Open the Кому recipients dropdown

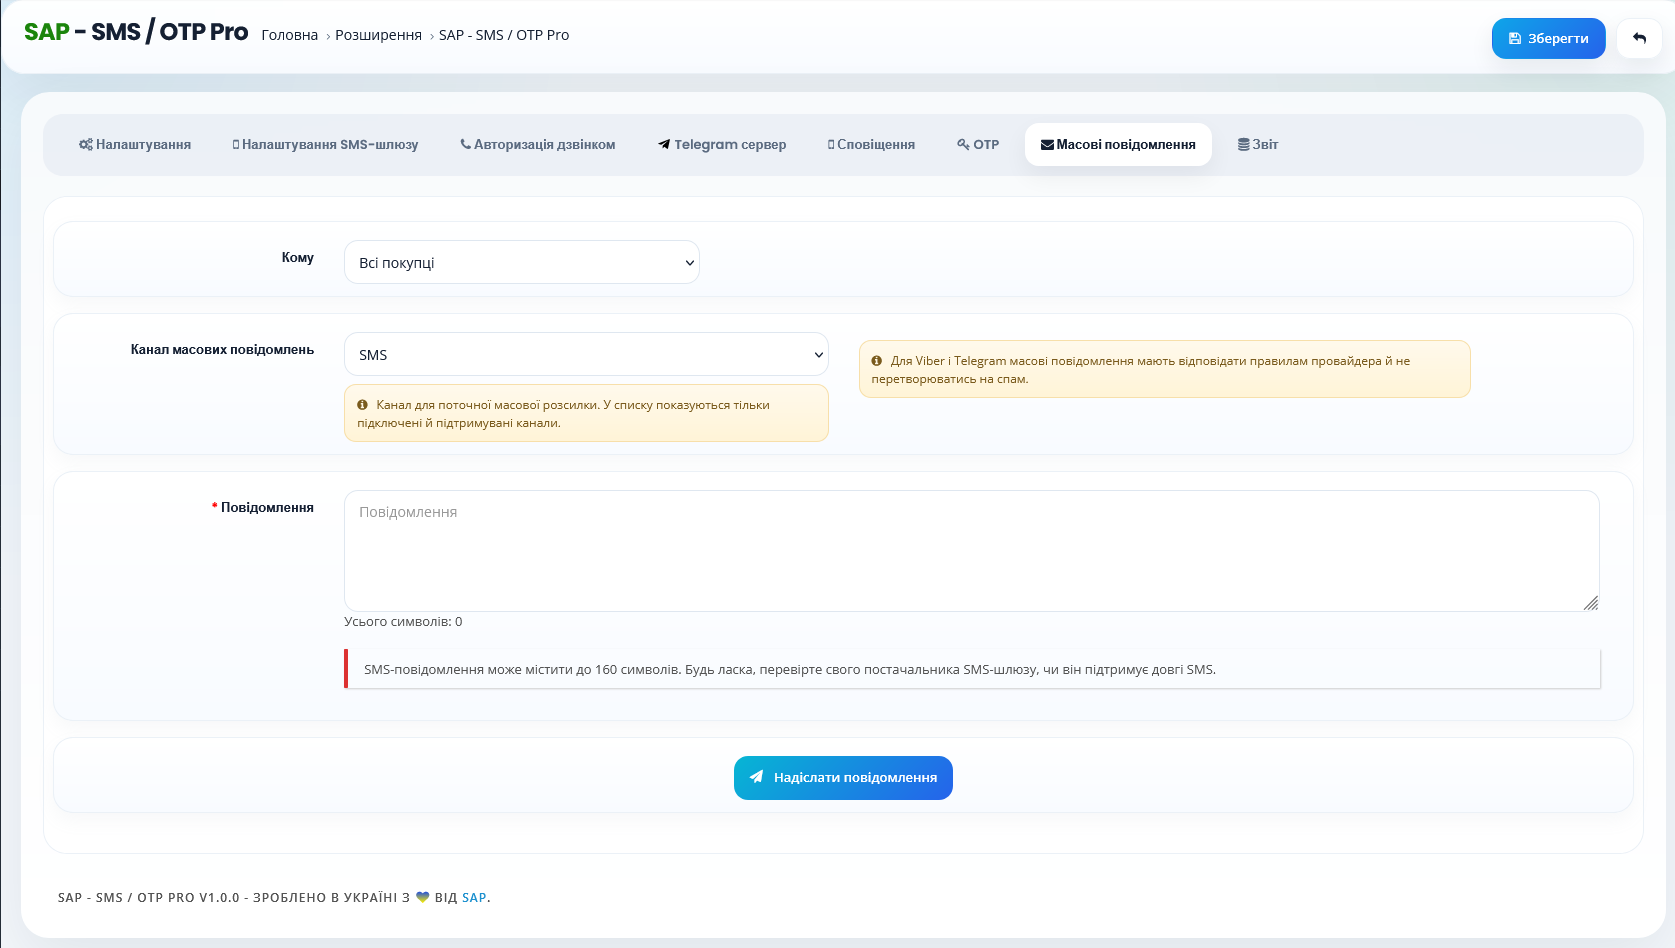(522, 262)
